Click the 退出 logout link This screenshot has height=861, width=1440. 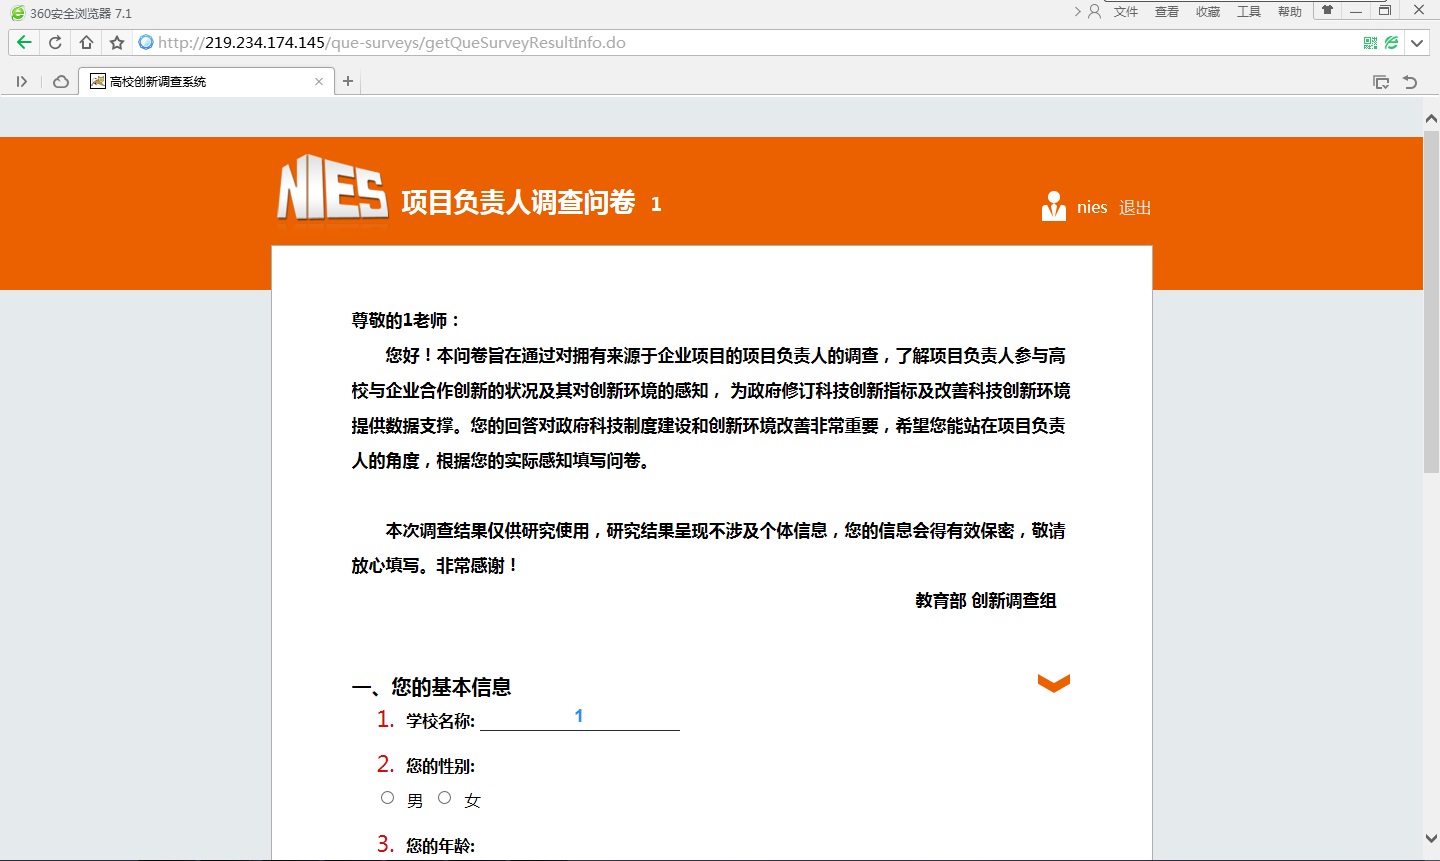pos(1135,207)
